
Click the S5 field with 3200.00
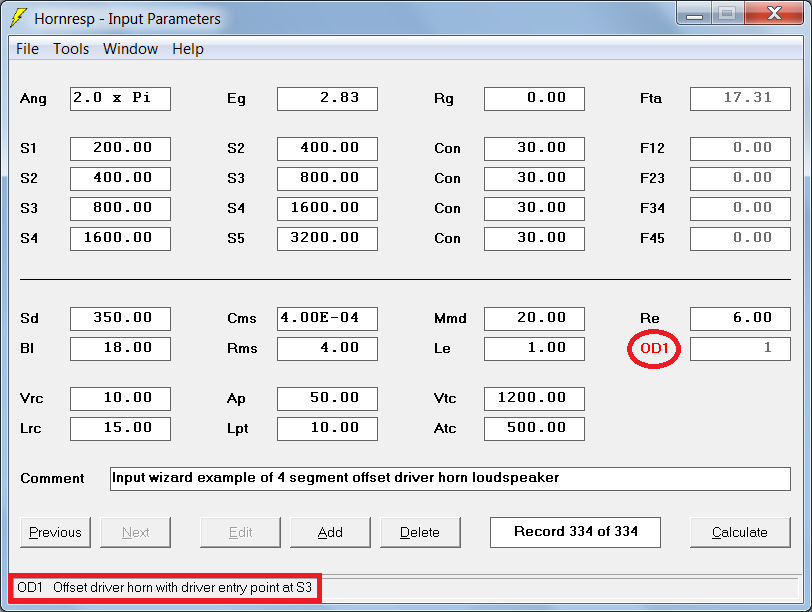point(327,239)
